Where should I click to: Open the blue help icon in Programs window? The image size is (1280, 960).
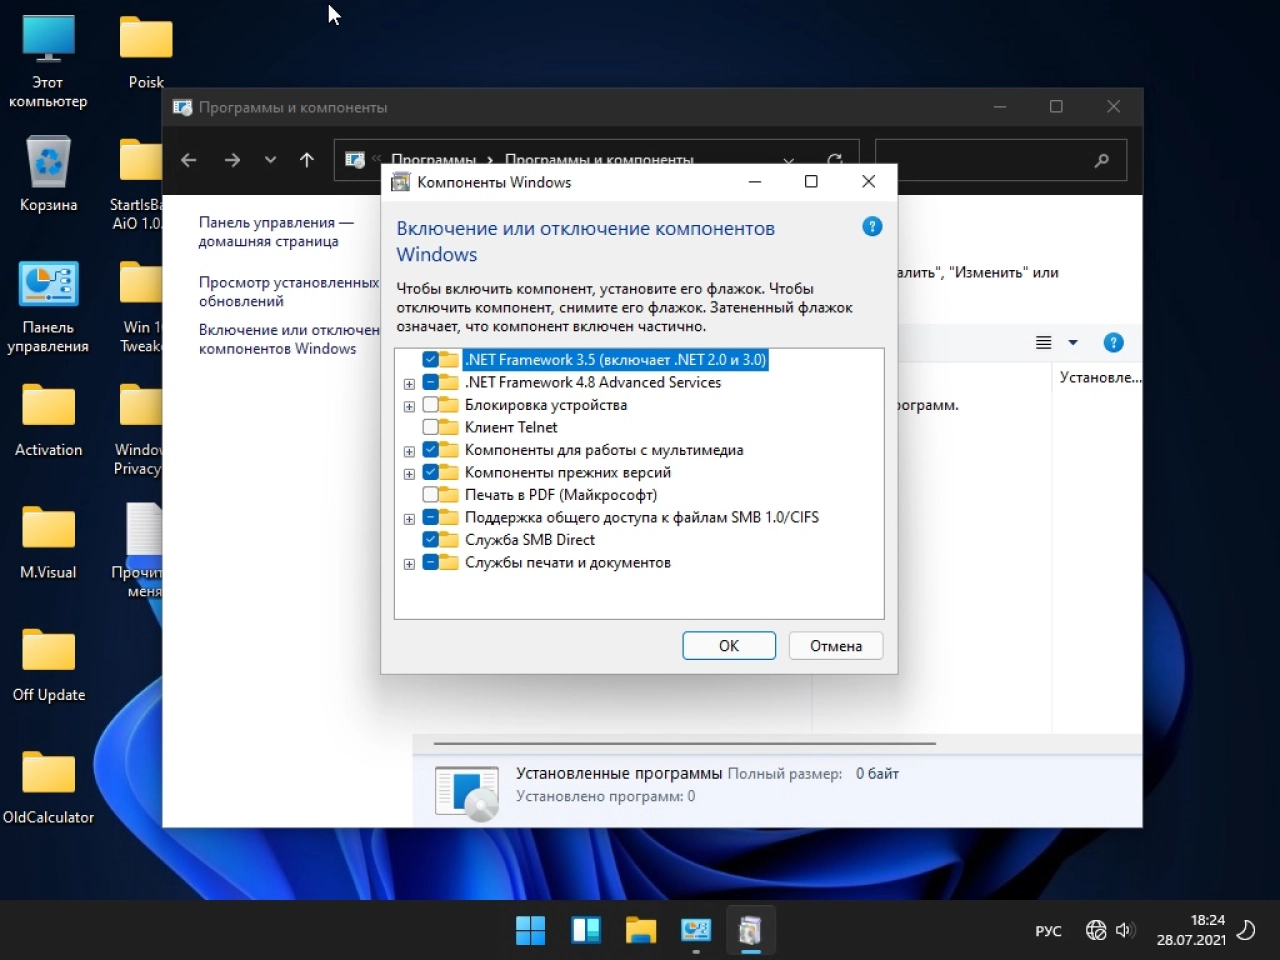click(1113, 343)
